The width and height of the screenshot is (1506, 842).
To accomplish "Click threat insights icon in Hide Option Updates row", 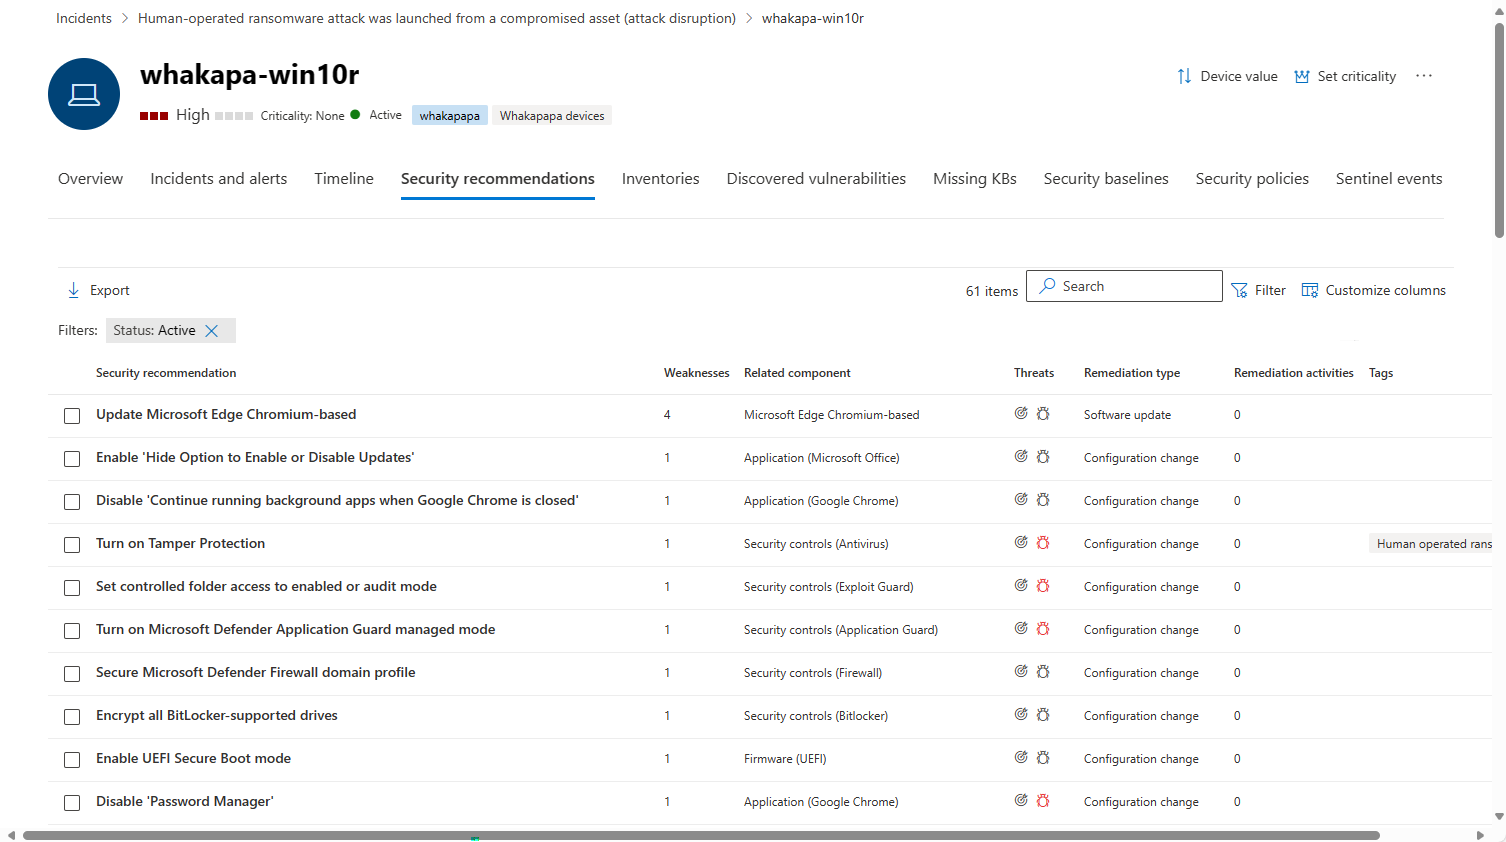I will (x=1021, y=456).
